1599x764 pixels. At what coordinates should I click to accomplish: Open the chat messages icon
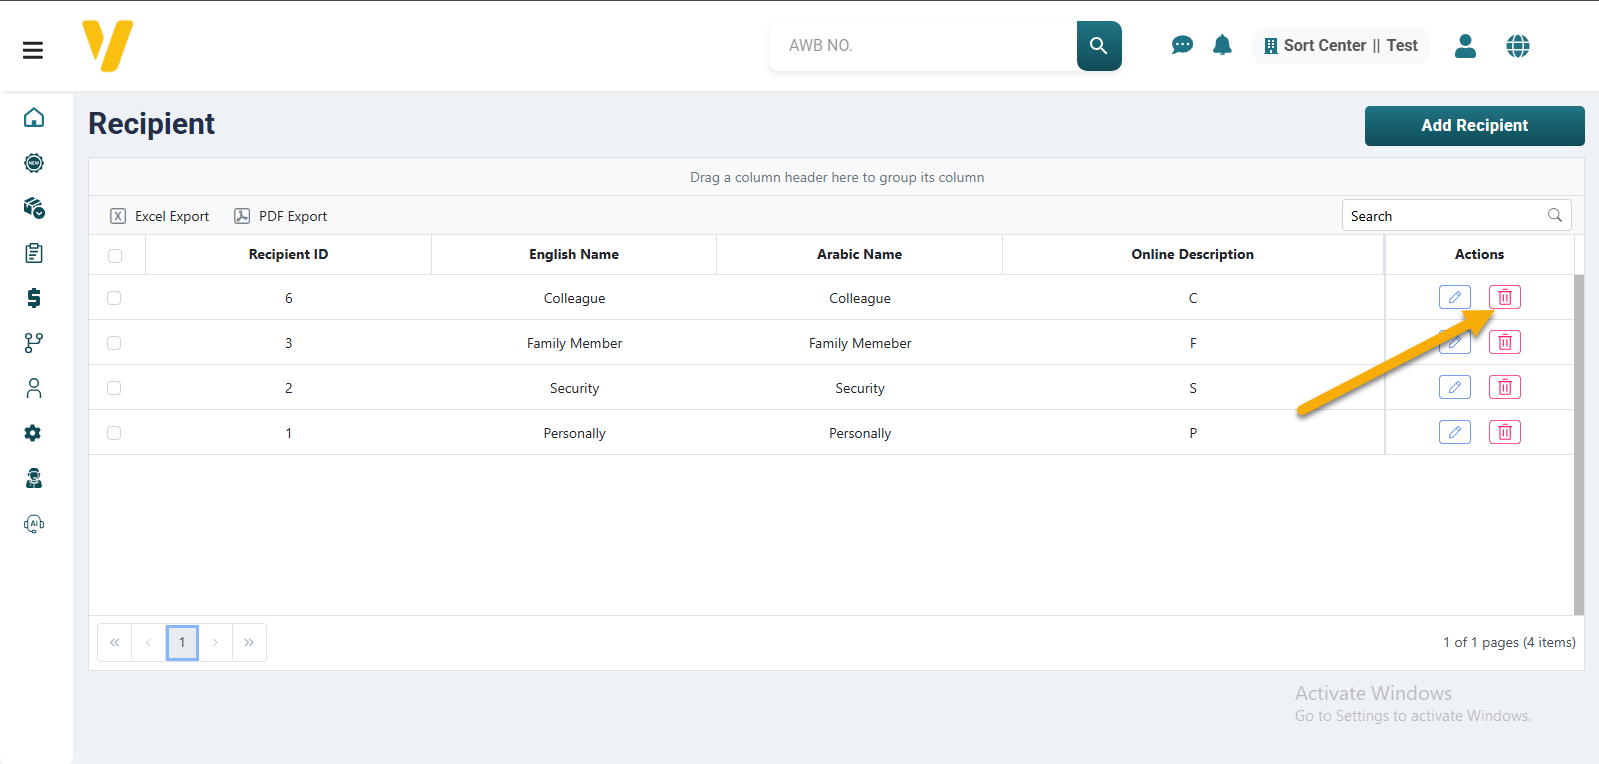(1182, 46)
